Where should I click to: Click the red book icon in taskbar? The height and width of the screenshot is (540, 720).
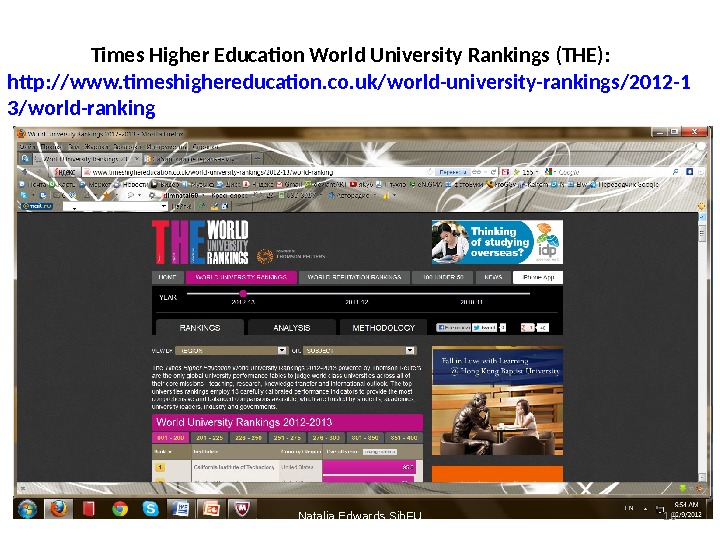89,509
